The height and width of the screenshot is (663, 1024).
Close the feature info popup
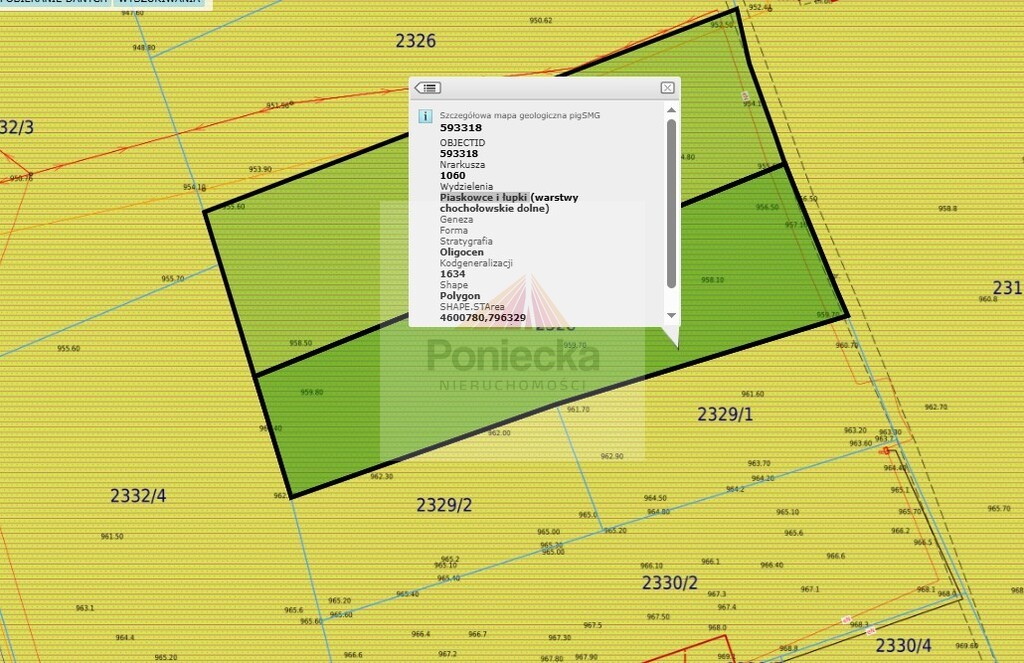[667, 88]
